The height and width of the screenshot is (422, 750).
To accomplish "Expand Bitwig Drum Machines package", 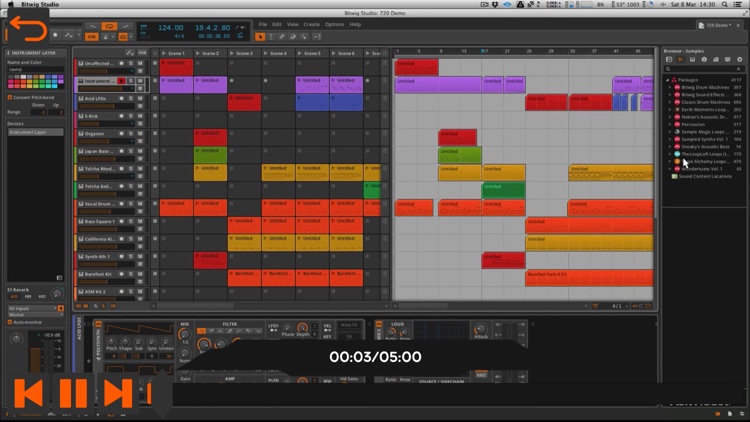I will click(x=670, y=88).
